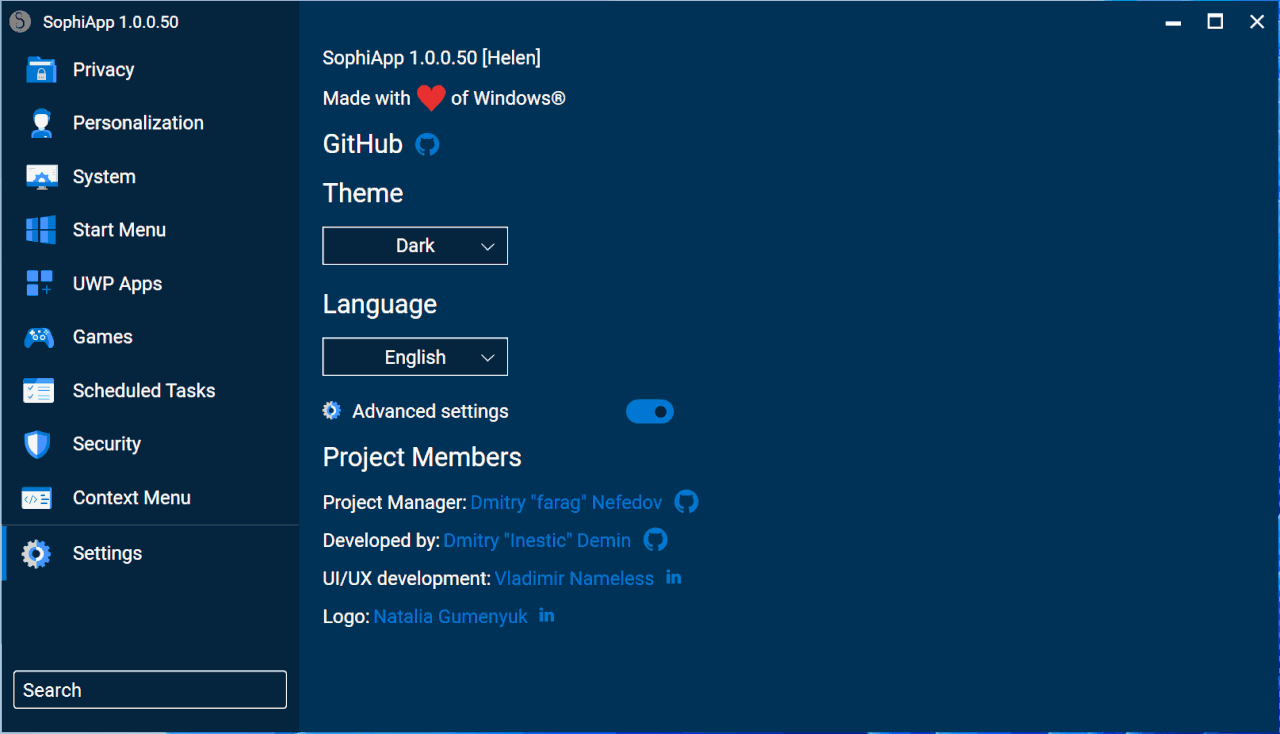Click the Settings gear icon in sidebar

[x=36, y=554]
